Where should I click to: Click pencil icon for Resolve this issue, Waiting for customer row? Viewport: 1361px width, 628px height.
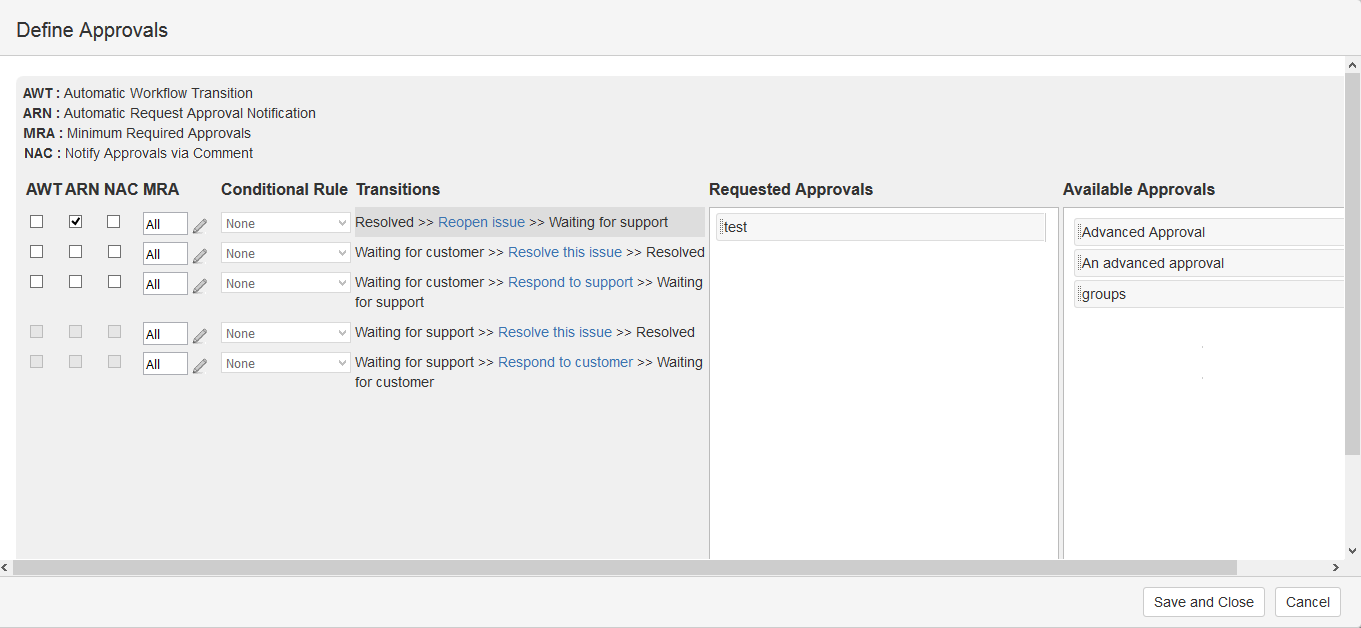point(200,255)
